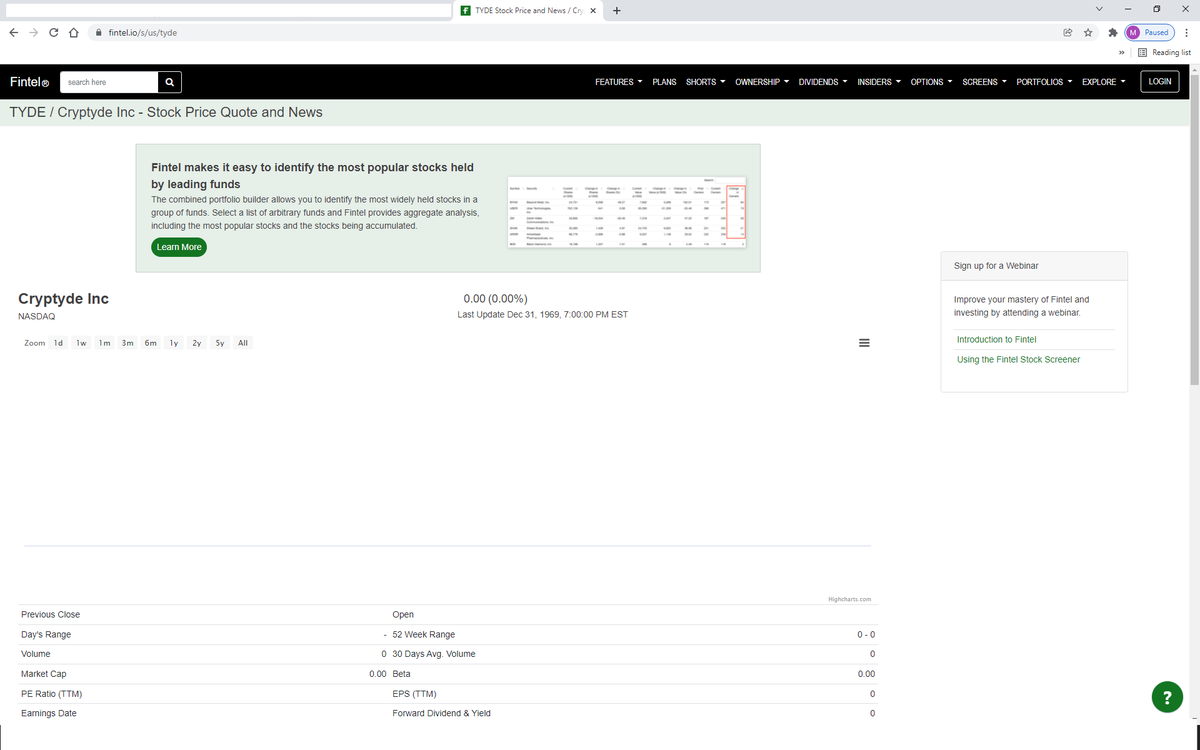The image size is (1200, 750).
Task: Open a new browser tab
Action: click(x=617, y=11)
